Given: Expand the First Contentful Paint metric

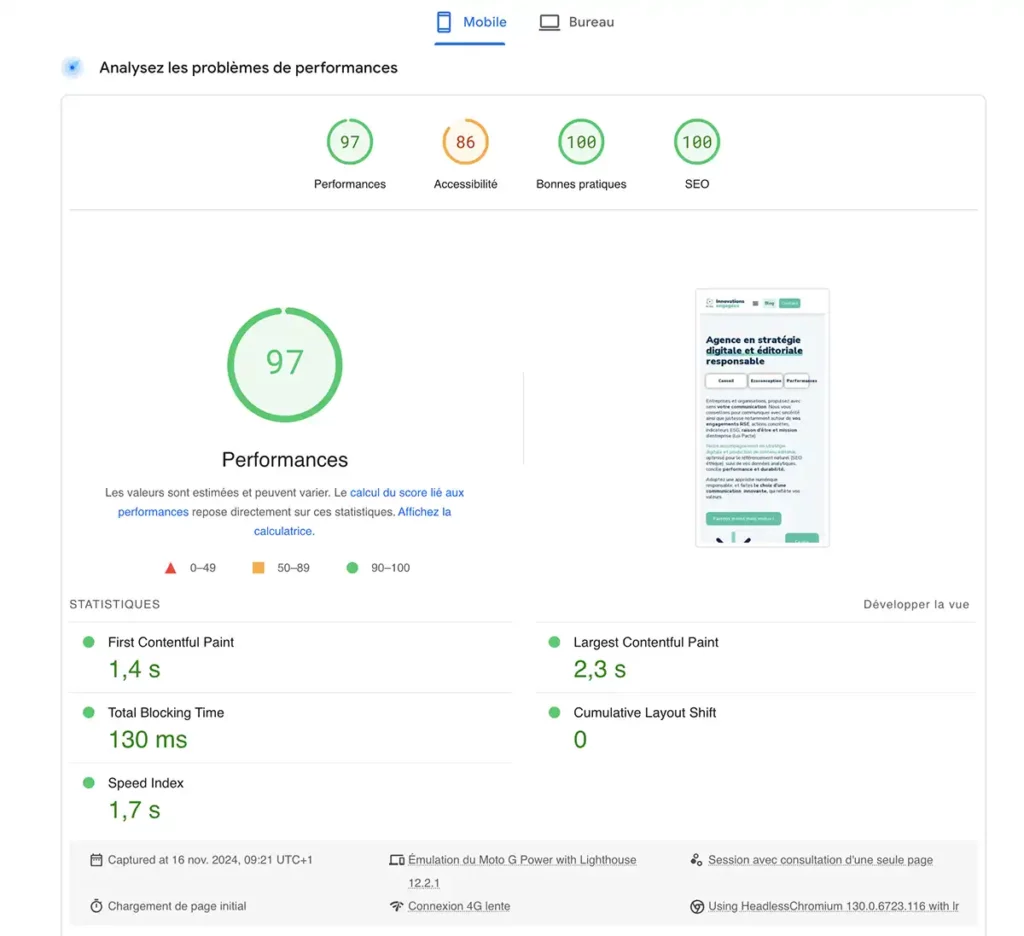Looking at the screenshot, I should coord(171,642).
